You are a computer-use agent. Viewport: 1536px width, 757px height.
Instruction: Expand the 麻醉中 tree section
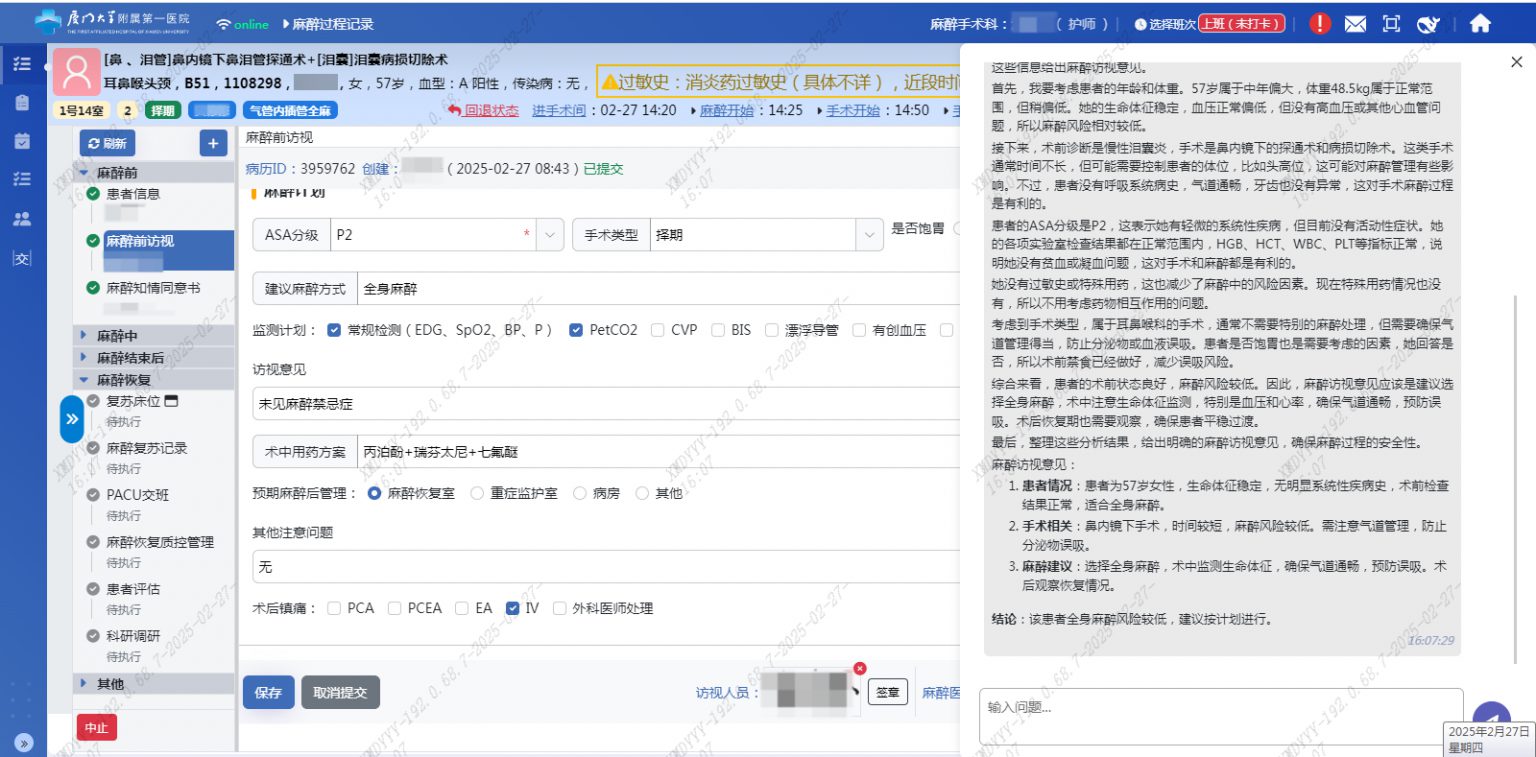pos(84,336)
